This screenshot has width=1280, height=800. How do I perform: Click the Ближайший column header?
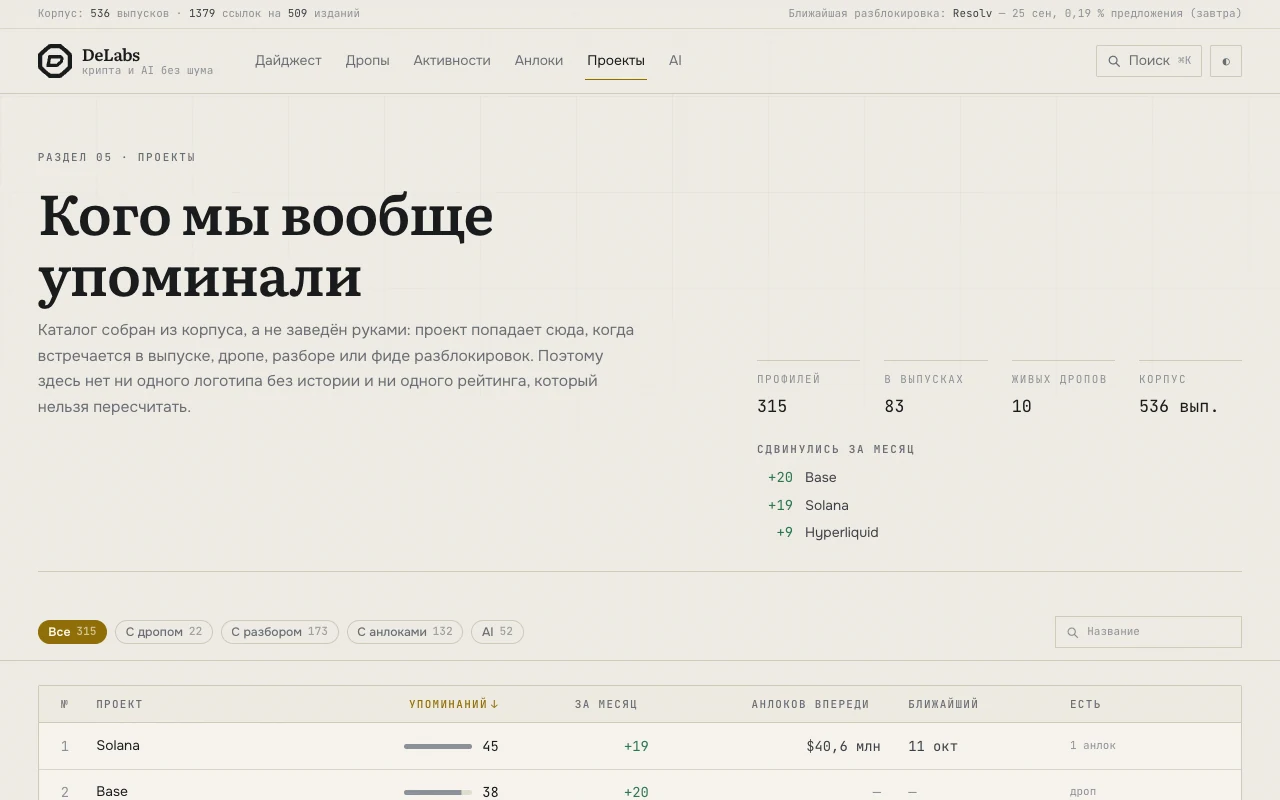coord(943,704)
